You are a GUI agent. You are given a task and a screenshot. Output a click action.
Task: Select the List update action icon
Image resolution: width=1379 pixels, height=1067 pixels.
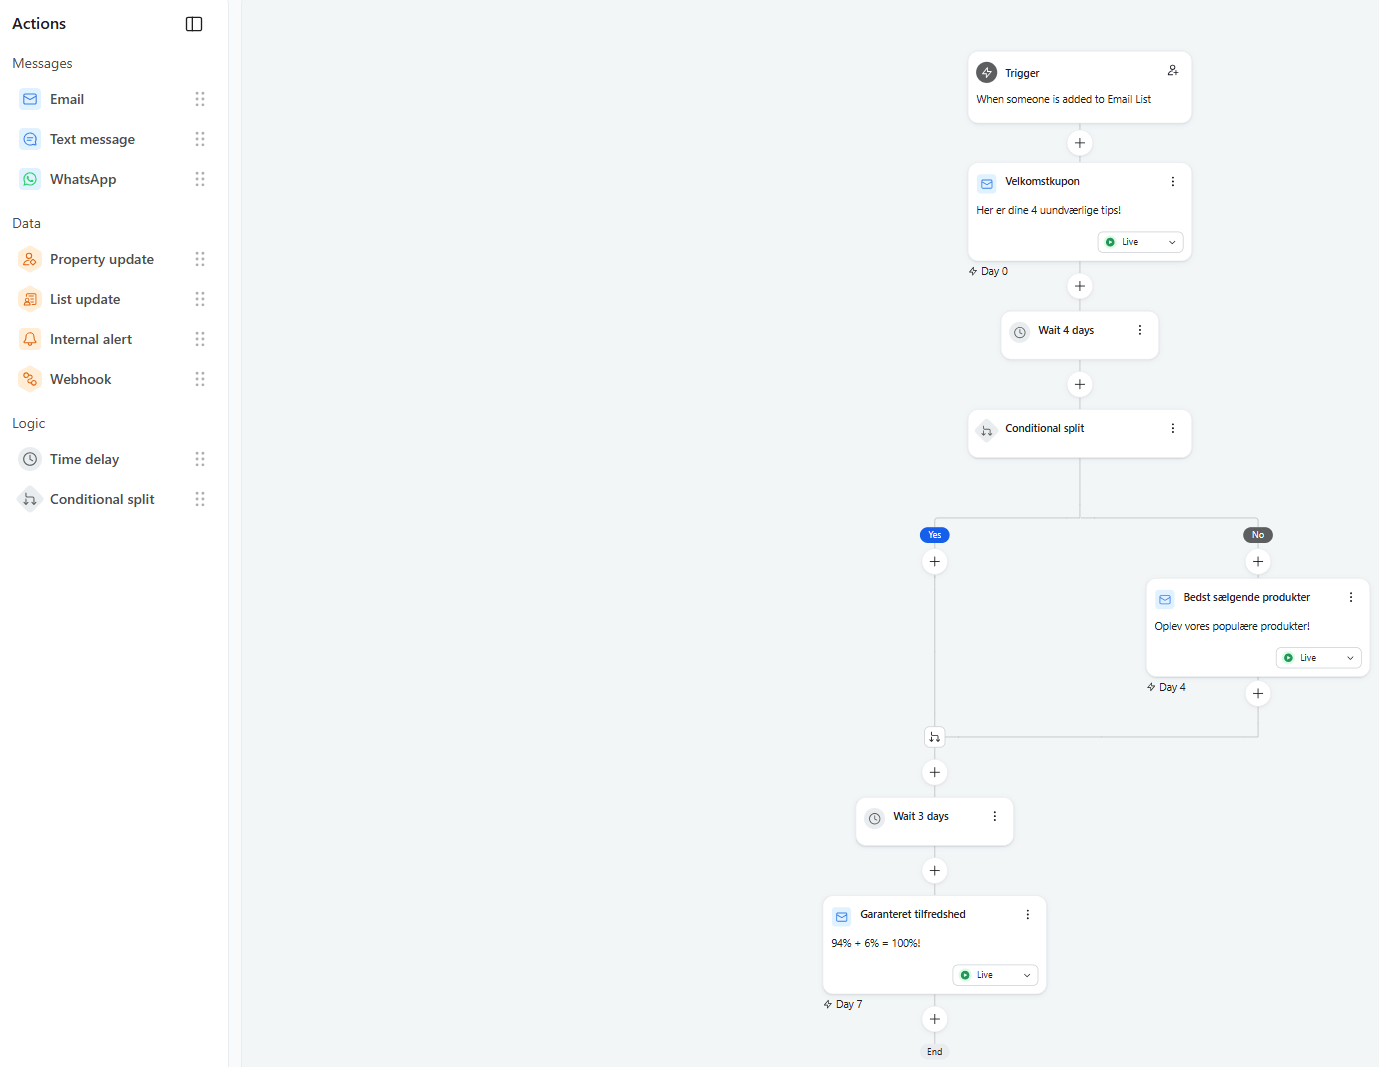click(x=30, y=299)
